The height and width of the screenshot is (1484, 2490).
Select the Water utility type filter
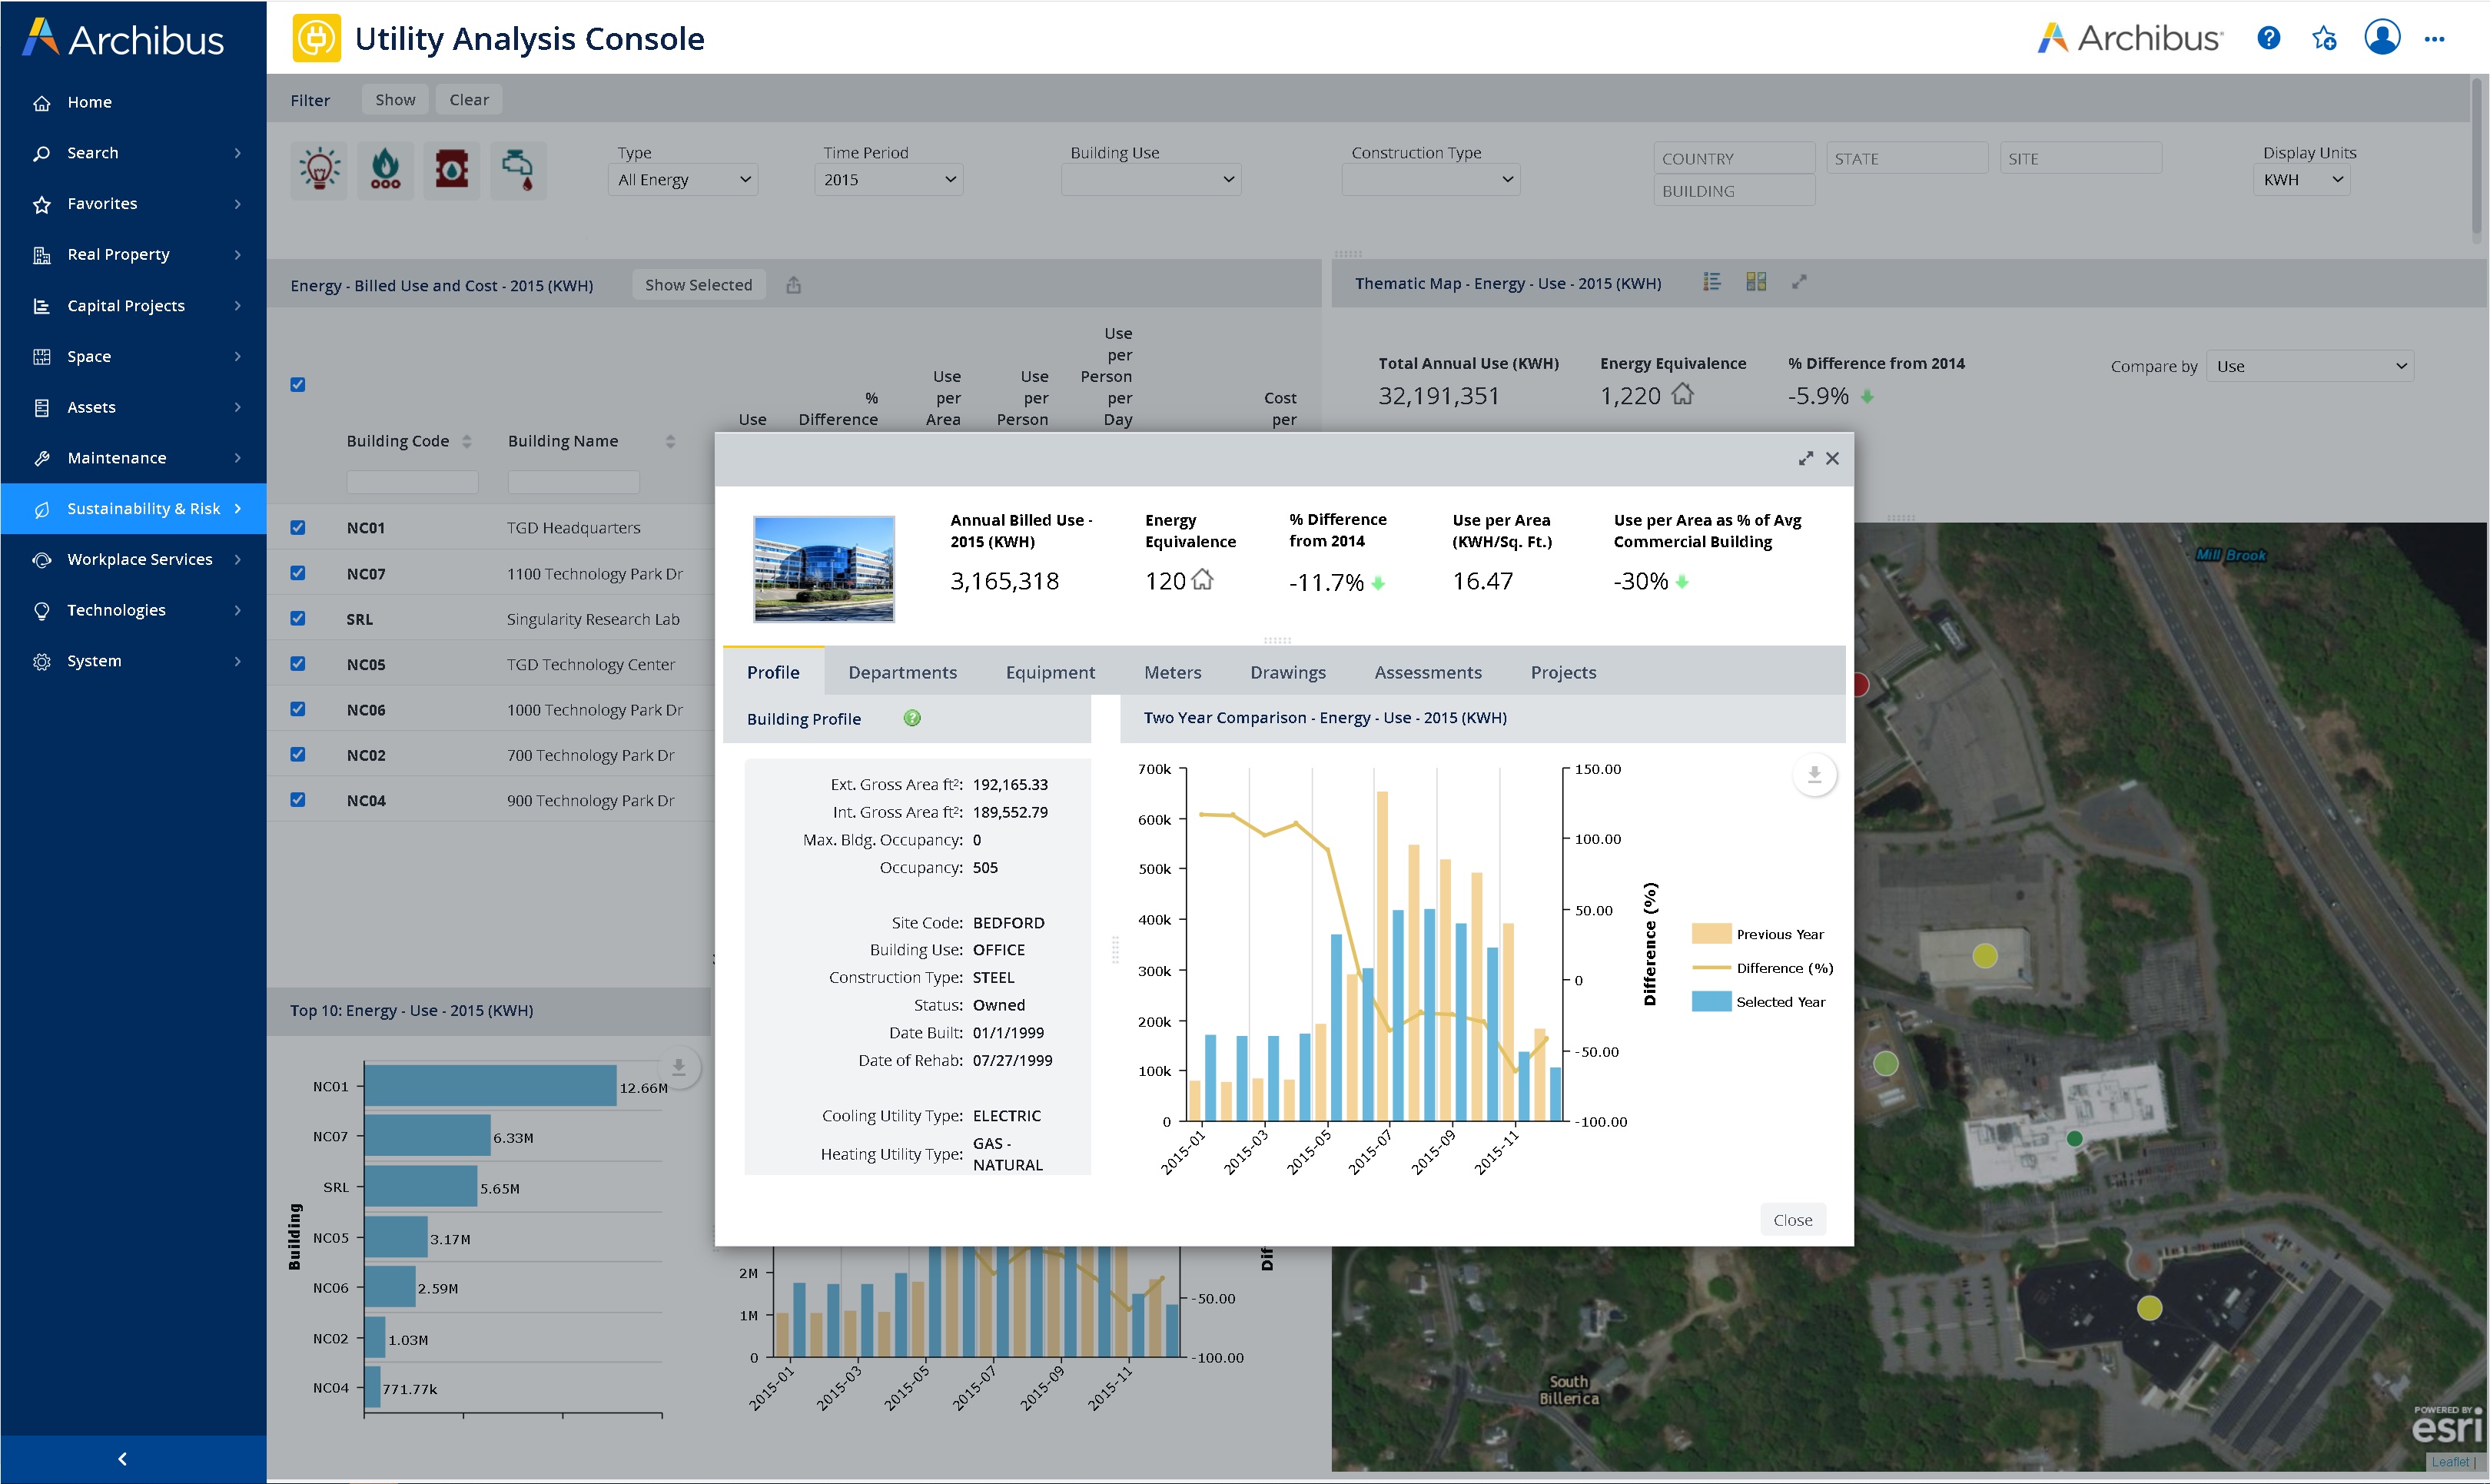click(519, 170)
